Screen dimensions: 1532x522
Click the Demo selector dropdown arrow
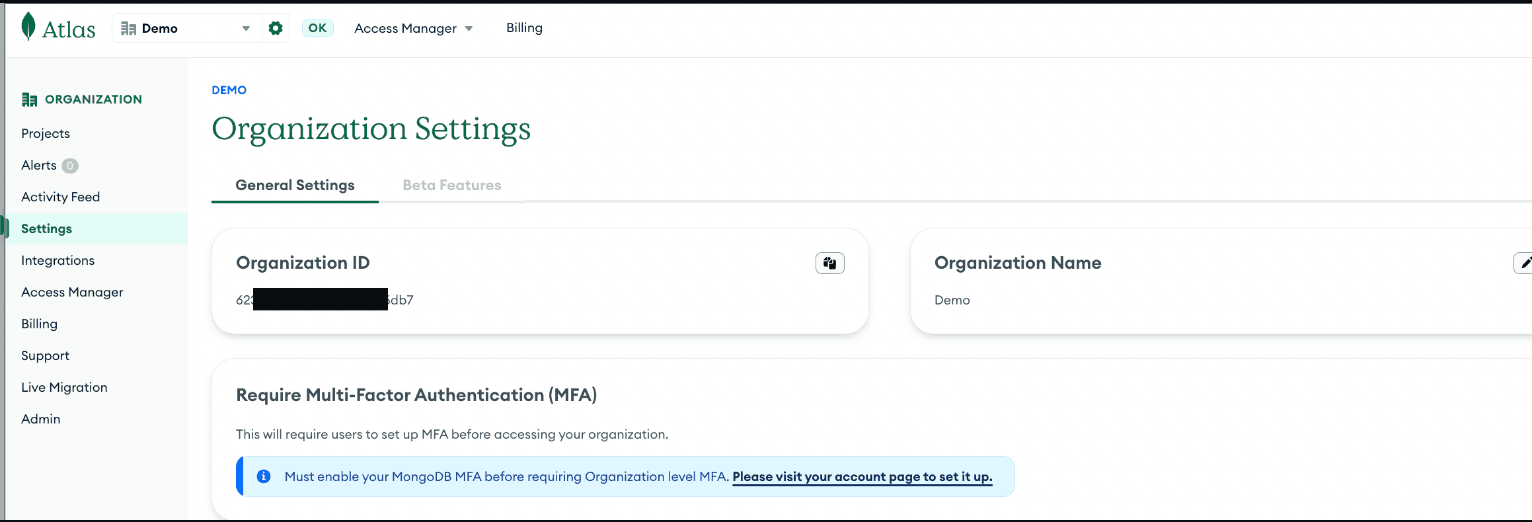(x=246, y=29)
